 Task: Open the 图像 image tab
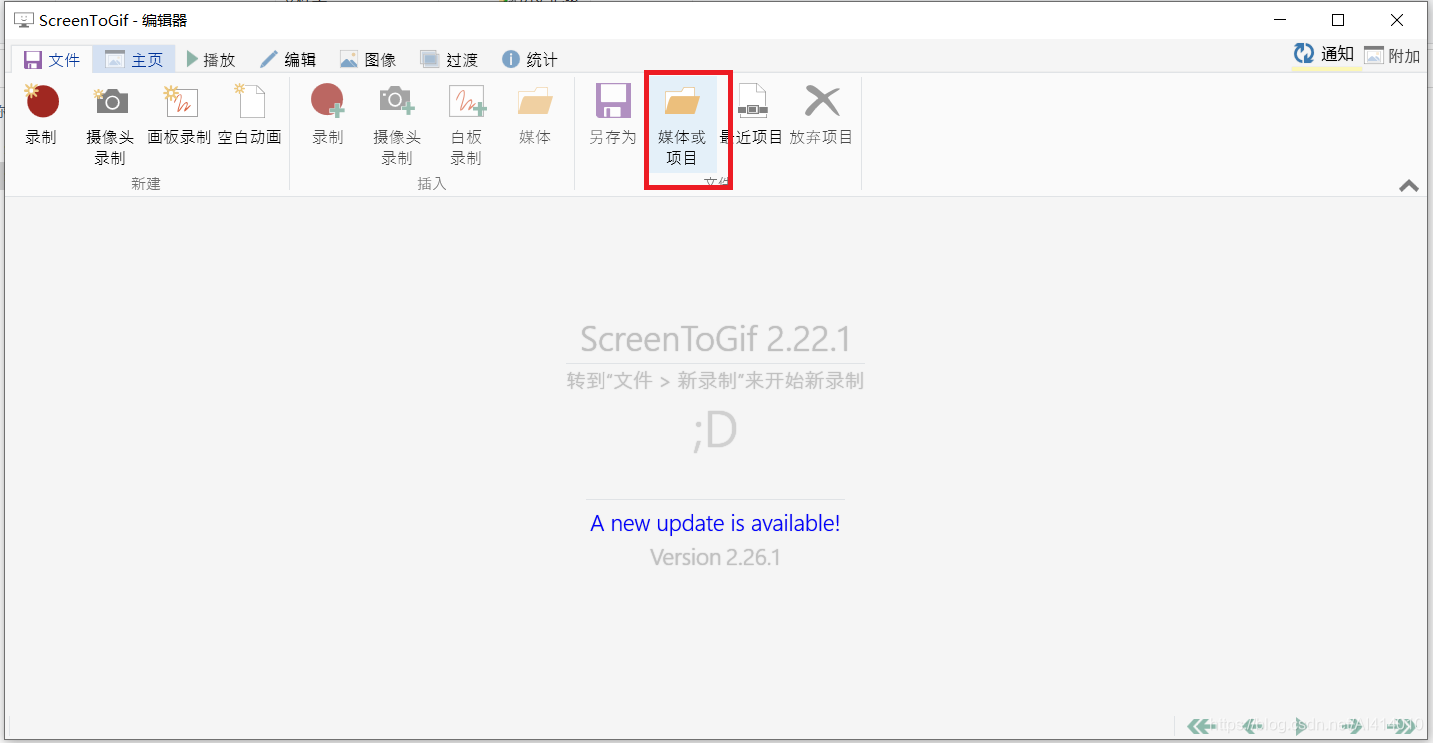tap(368, 60)
